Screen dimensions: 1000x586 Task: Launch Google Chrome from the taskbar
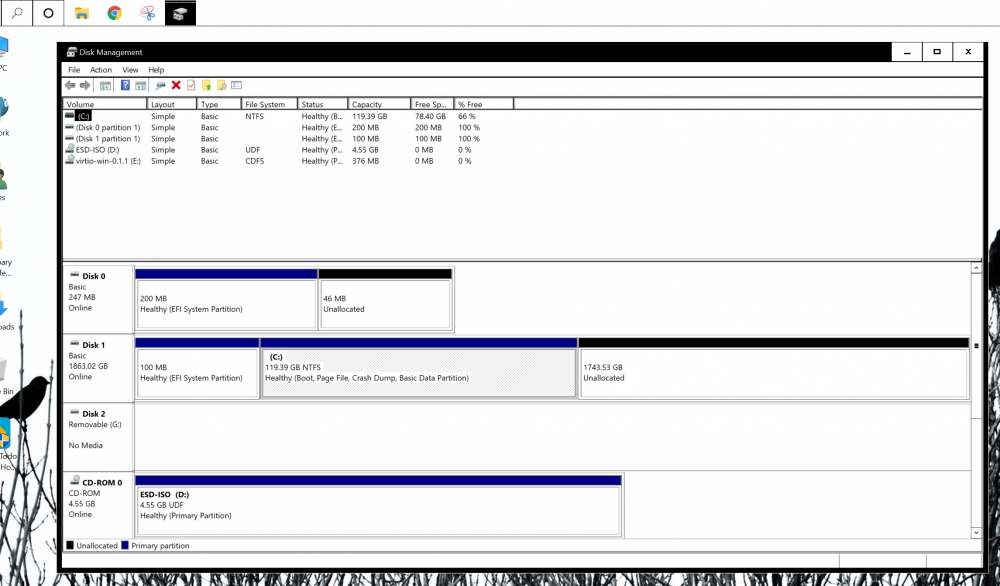point(115,13)
